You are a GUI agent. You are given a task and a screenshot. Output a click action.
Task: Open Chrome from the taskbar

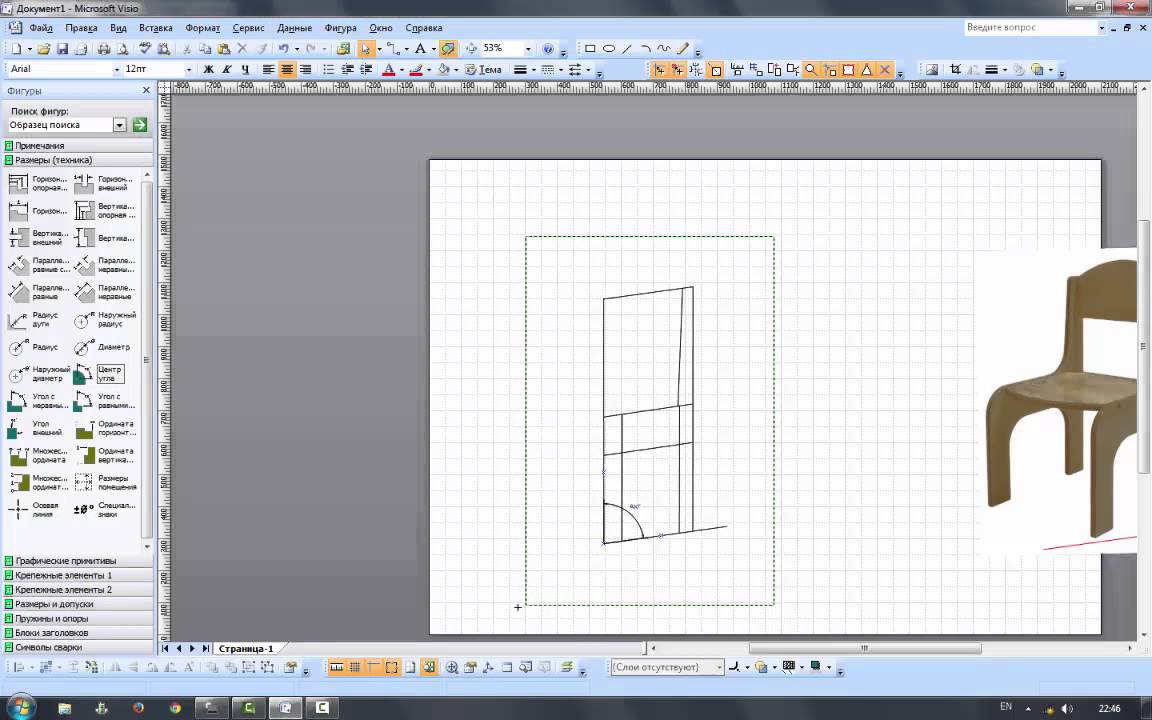[175, 708]
